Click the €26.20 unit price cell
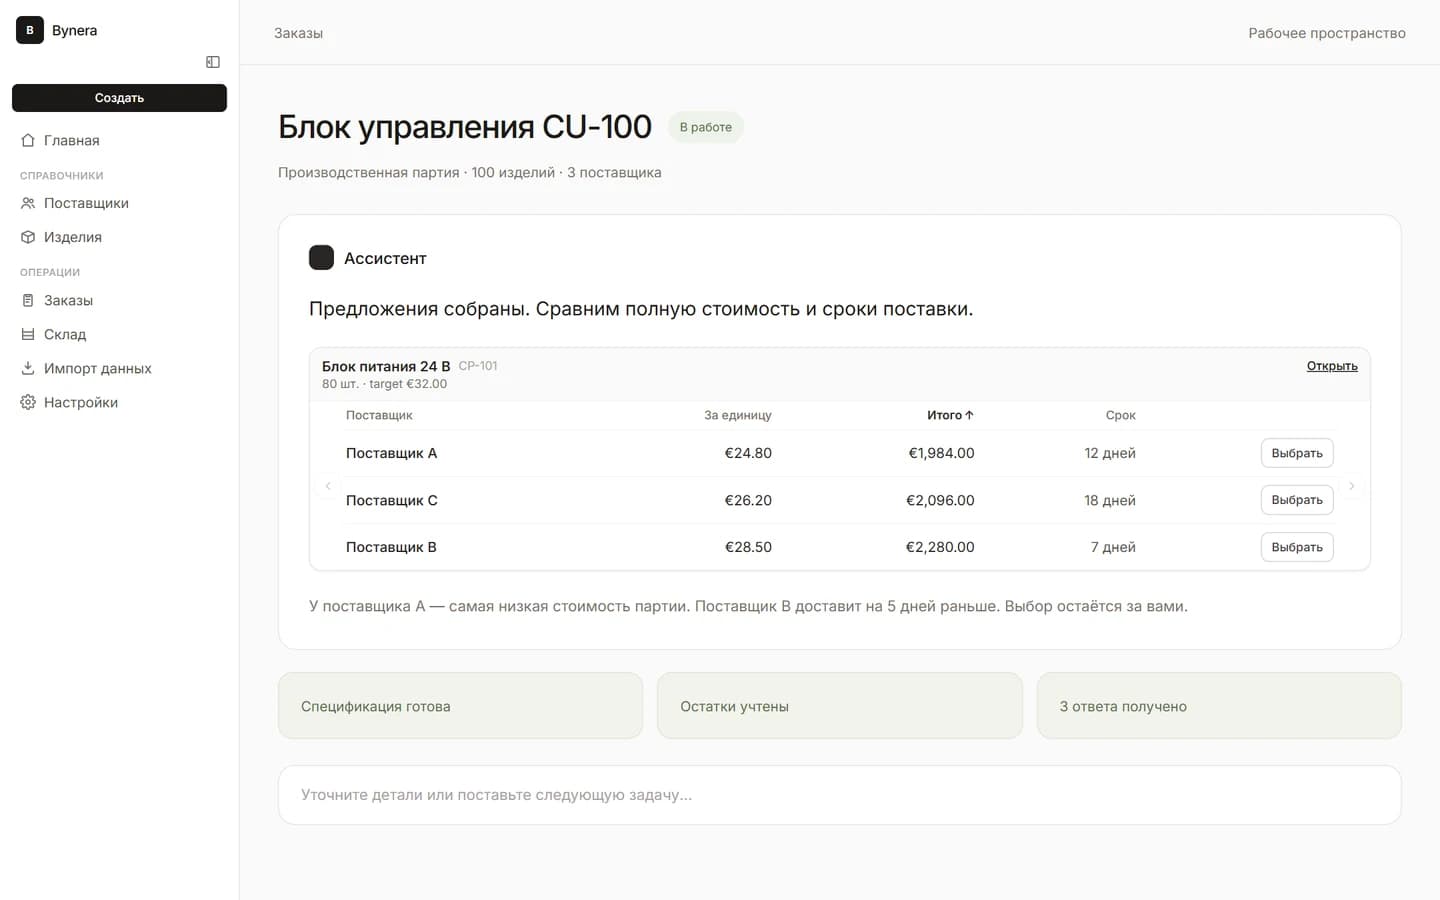The image size is (1440, 900). pyautogui.click(x=748, y=500)
